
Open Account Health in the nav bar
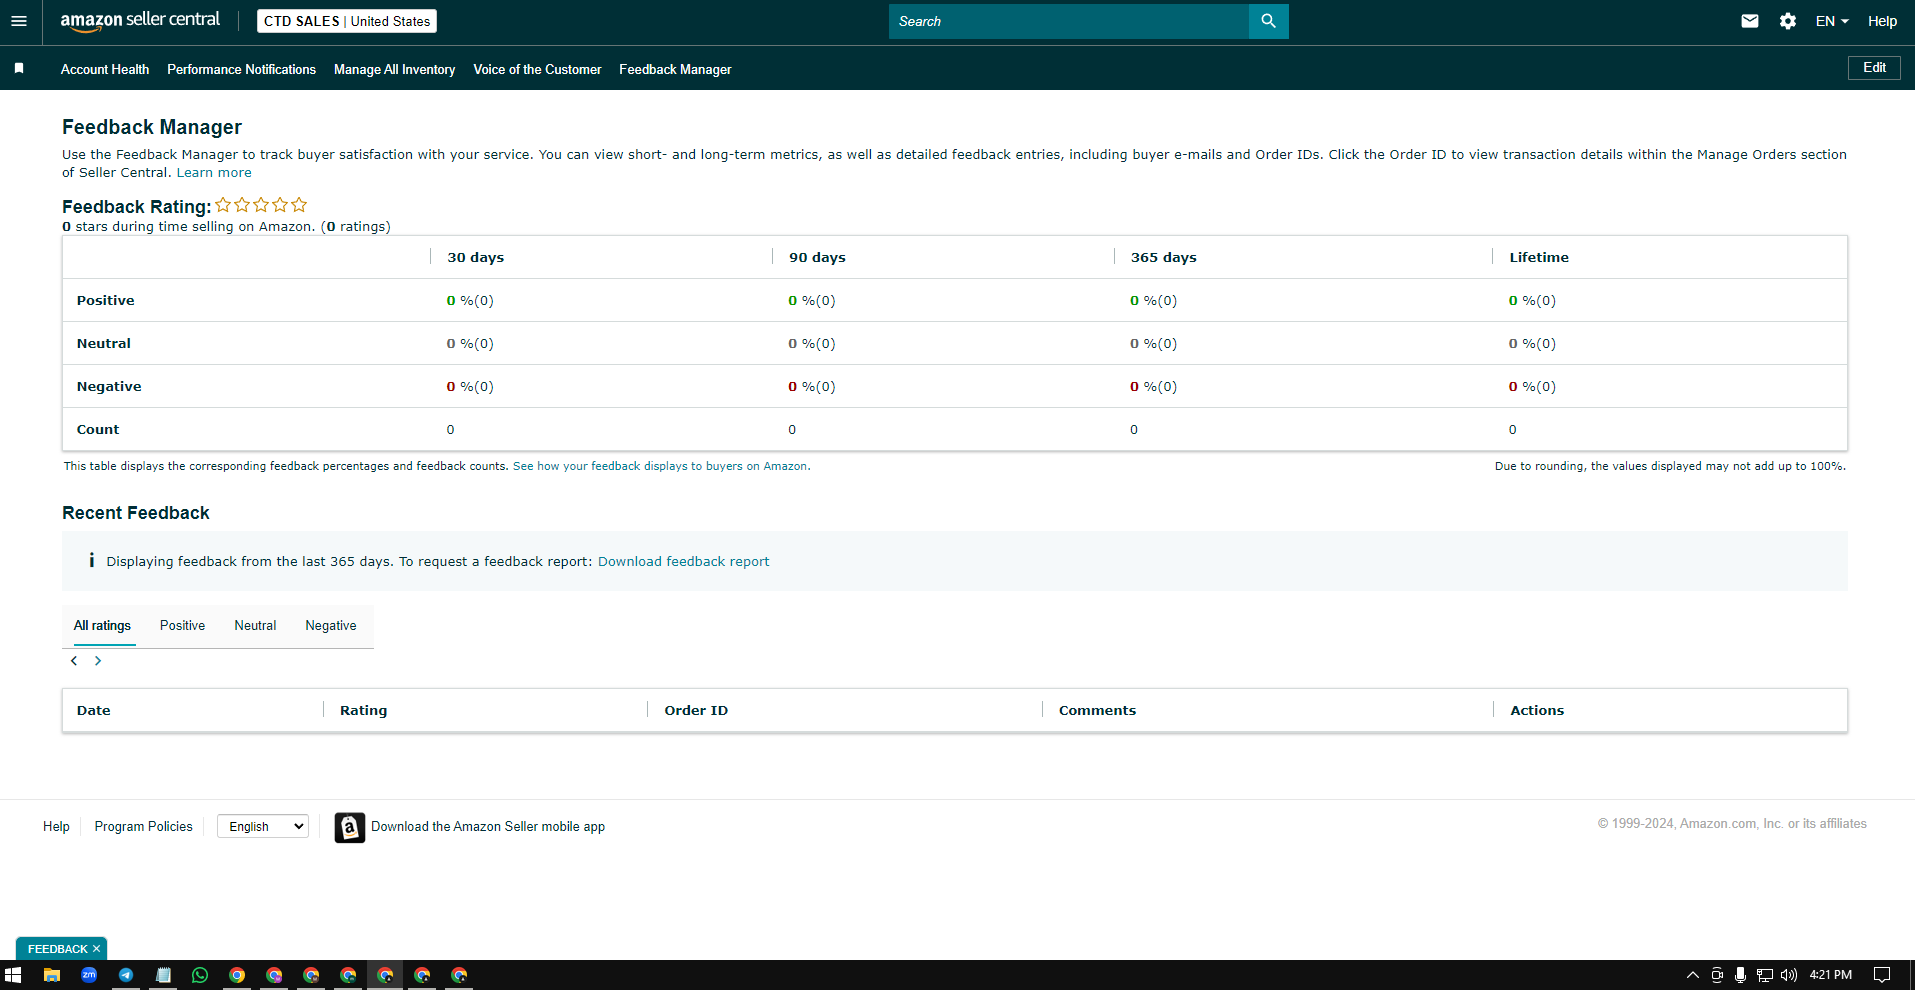(105, 69)
